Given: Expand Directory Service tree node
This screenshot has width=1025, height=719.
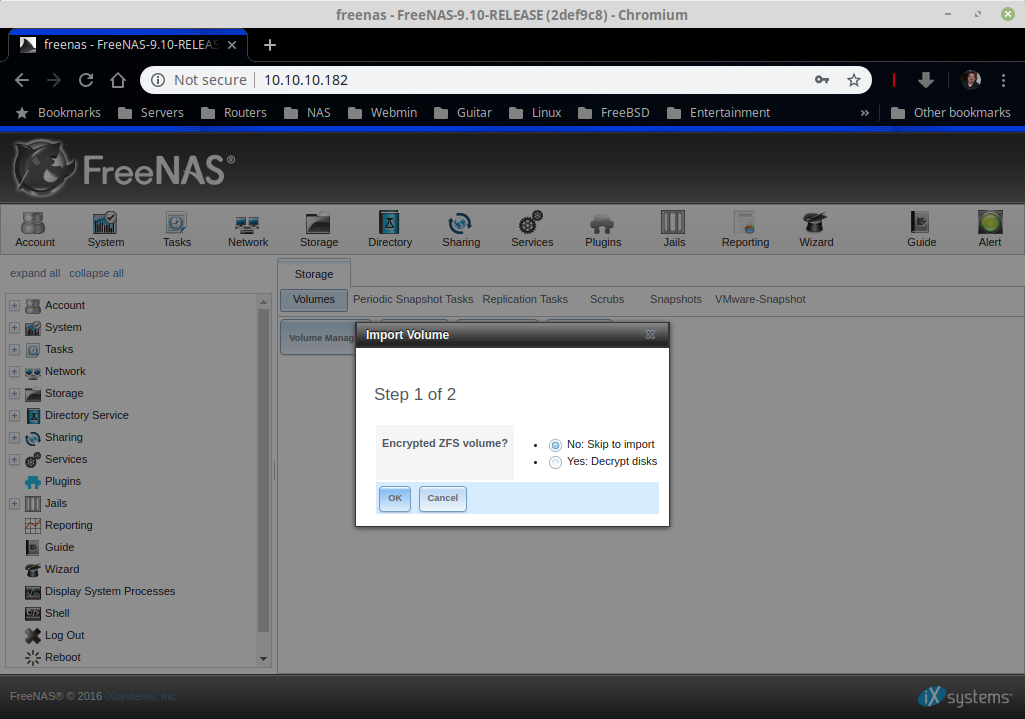Looking at the screenshot, I should pos(14,416).
